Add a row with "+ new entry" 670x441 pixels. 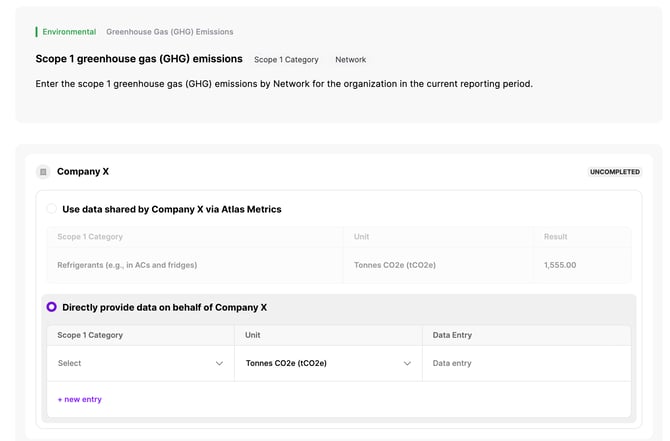tap(80, 399)
